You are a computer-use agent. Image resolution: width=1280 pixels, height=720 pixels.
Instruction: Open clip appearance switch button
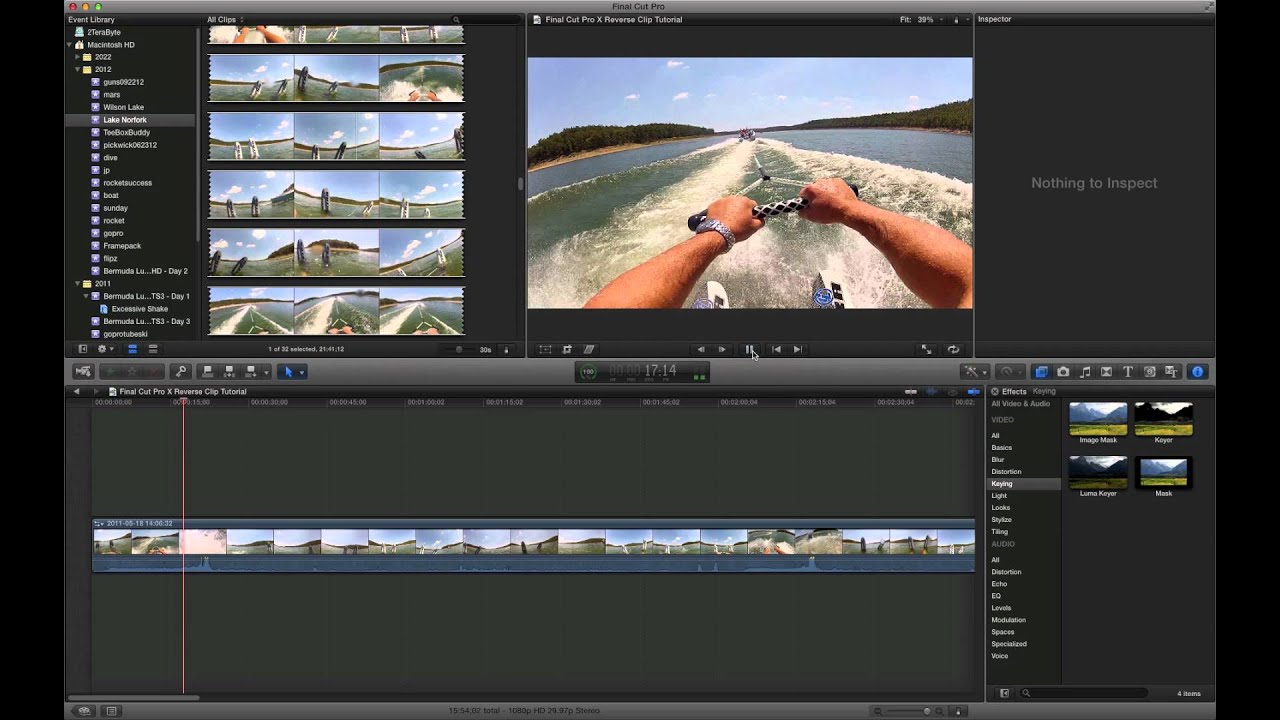click(506, 349)
